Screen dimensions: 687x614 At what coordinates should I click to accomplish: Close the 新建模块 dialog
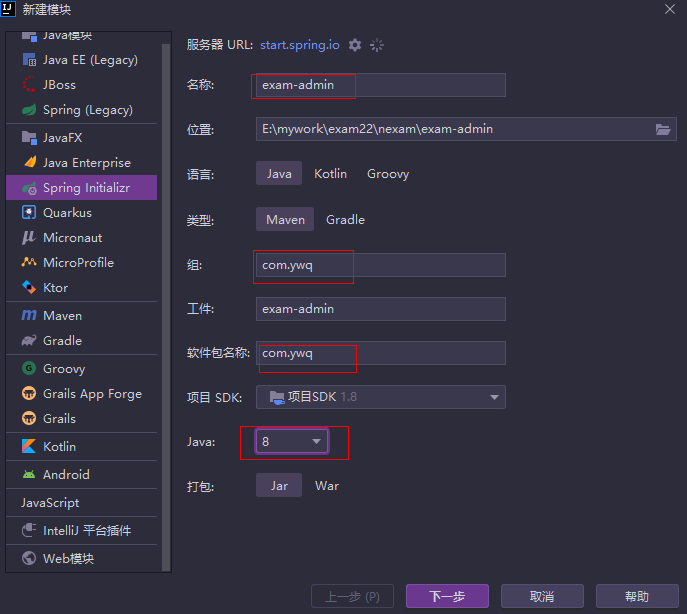[x=669, y=9]
